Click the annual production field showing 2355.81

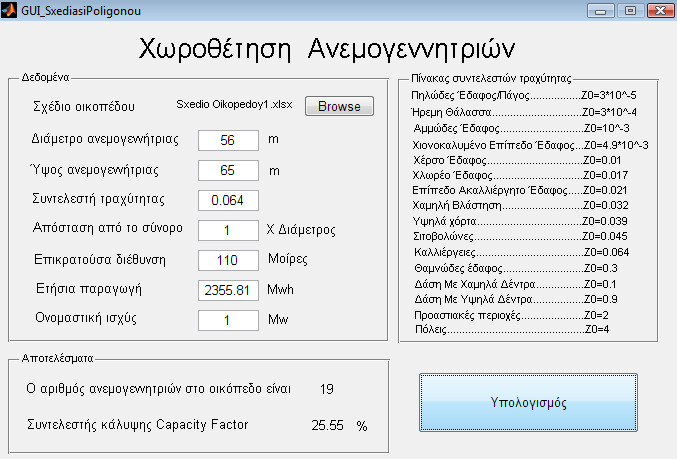228,290
